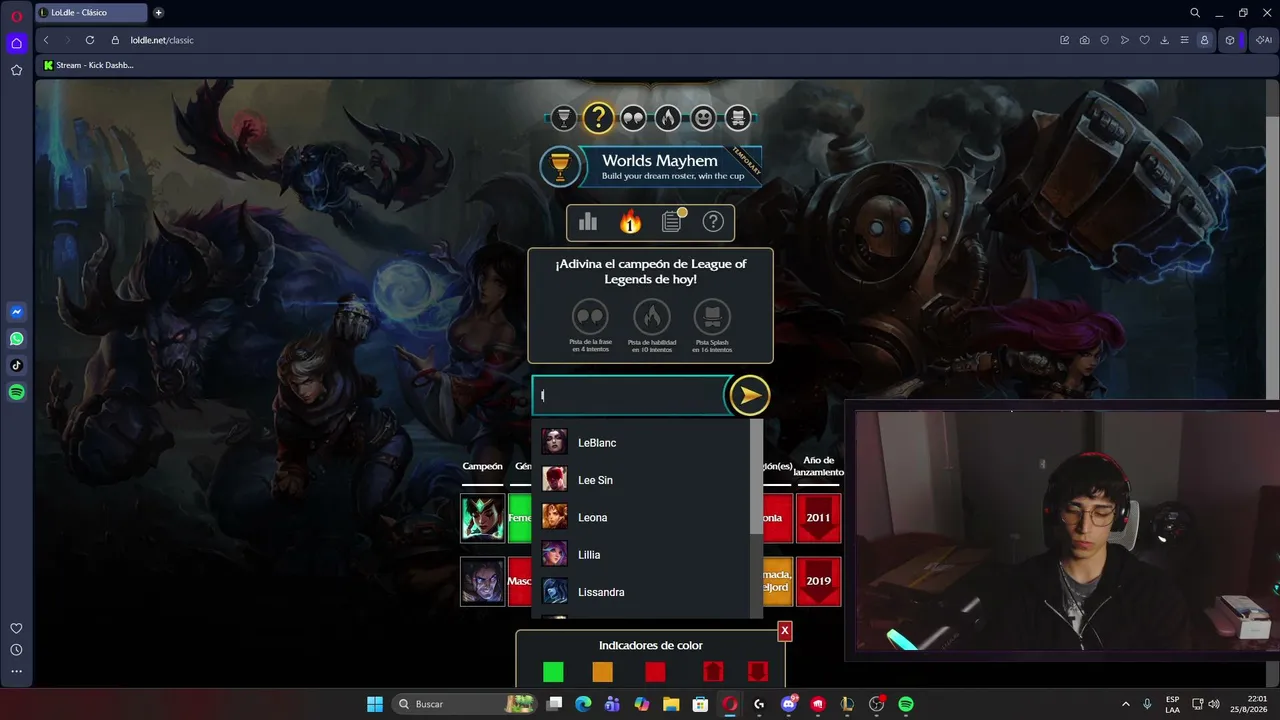Image resolution: width=1280 pixels, height=720 pixels.
Task: Click the taskbar Buscar search box
Action: pos(465,704)
